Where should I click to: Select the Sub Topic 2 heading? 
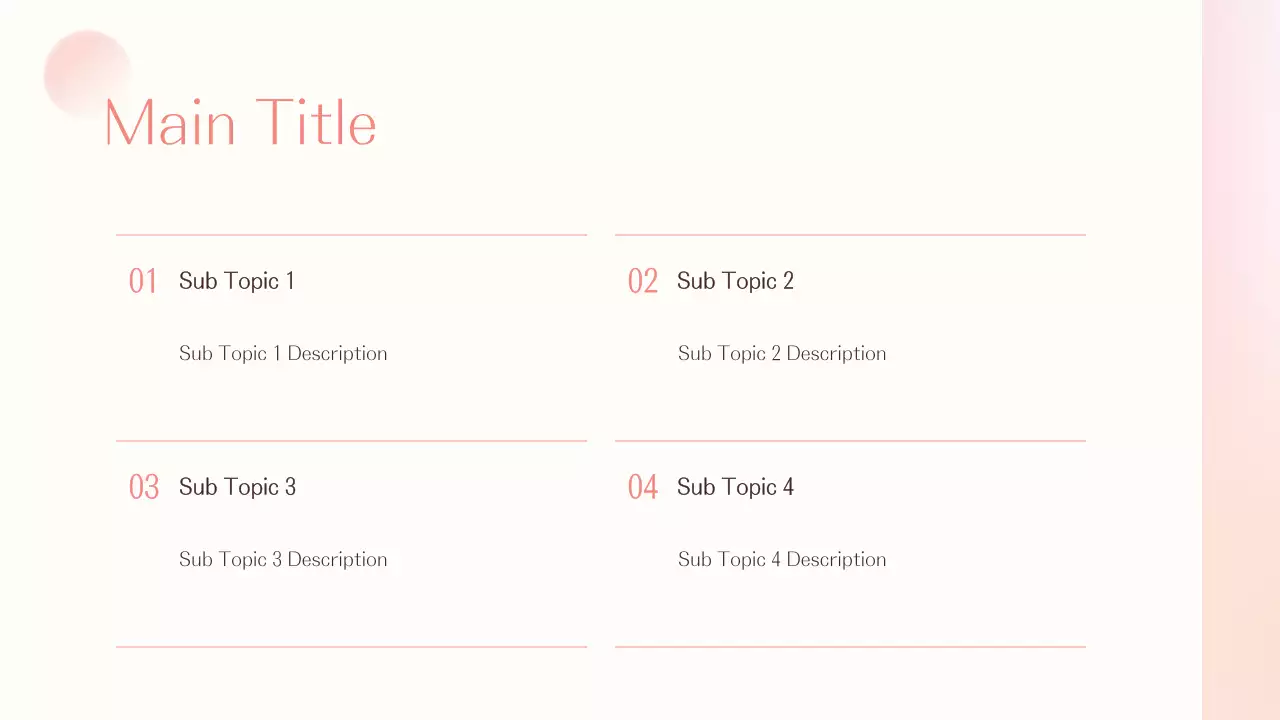click(735, 281)
